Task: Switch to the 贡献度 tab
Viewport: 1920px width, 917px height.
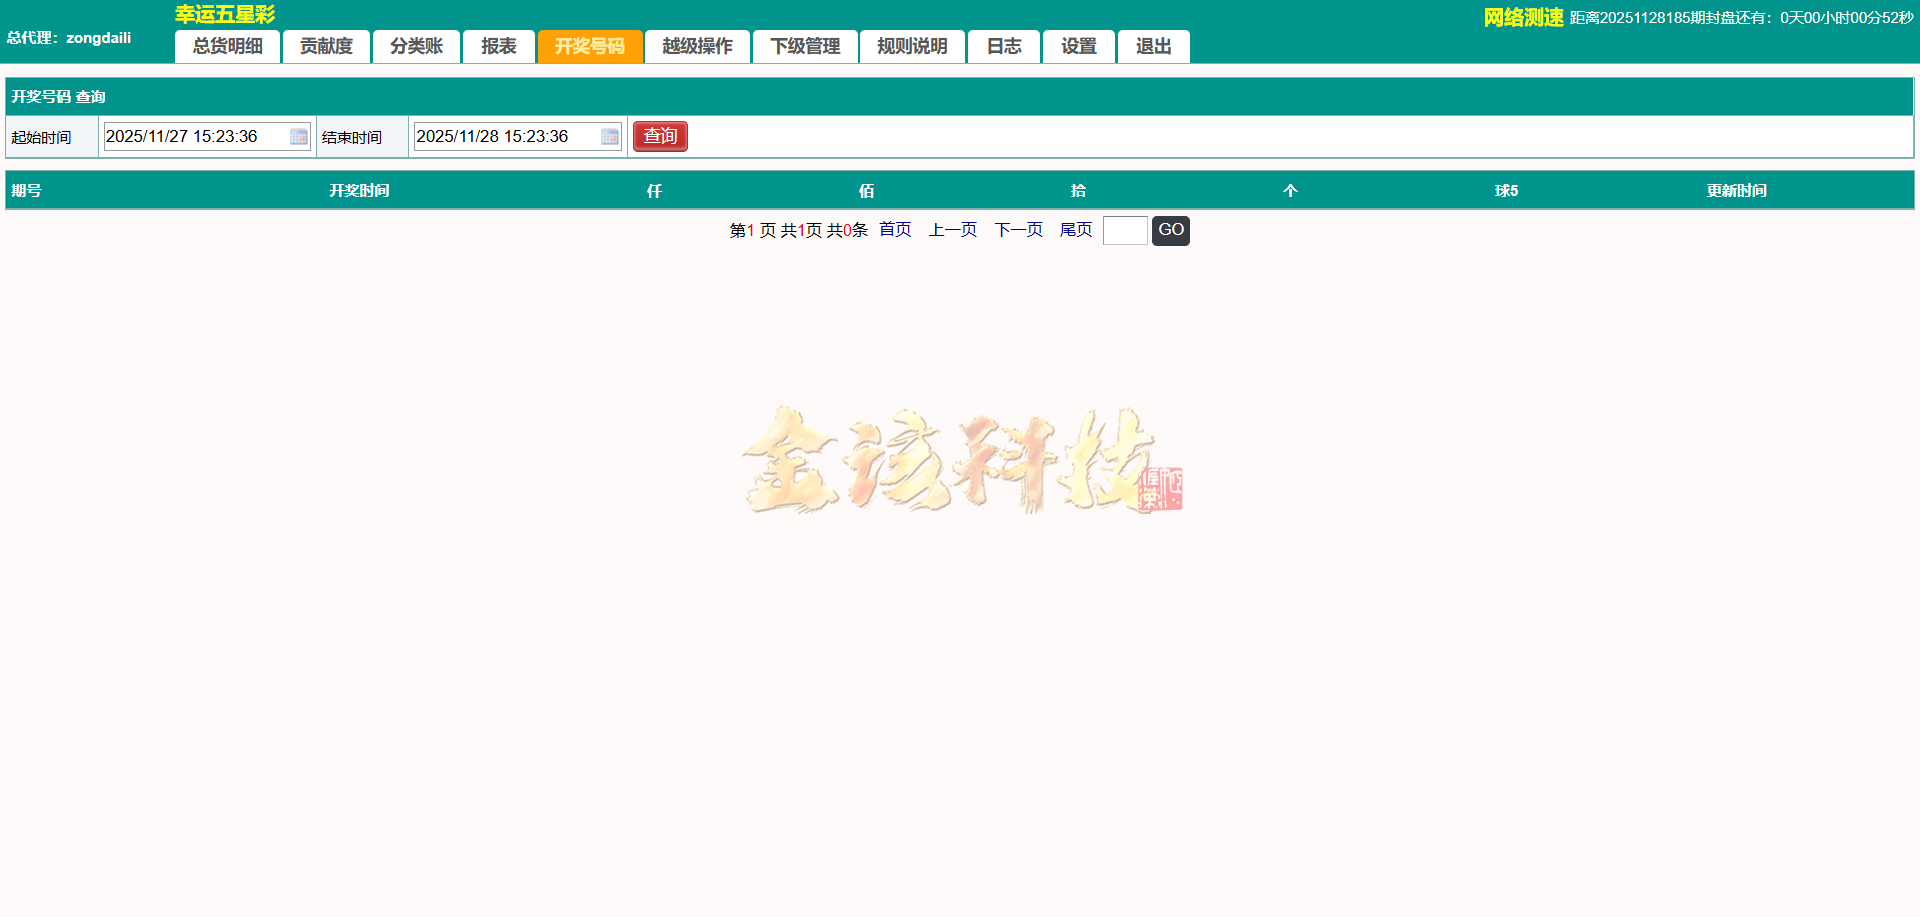Action: (x=326, y=46)
